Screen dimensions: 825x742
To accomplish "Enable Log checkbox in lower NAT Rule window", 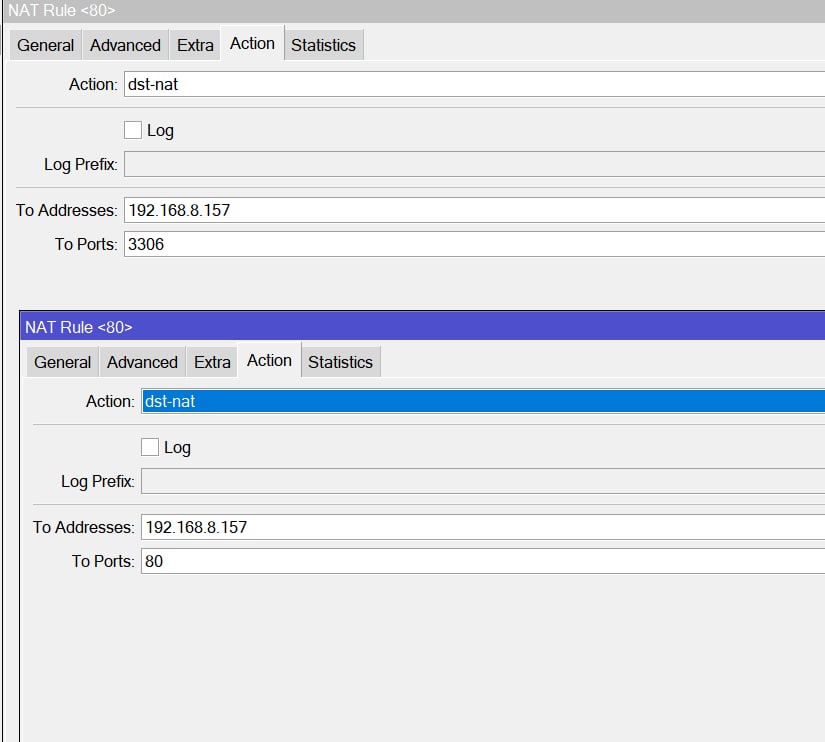I will point(150,447).
